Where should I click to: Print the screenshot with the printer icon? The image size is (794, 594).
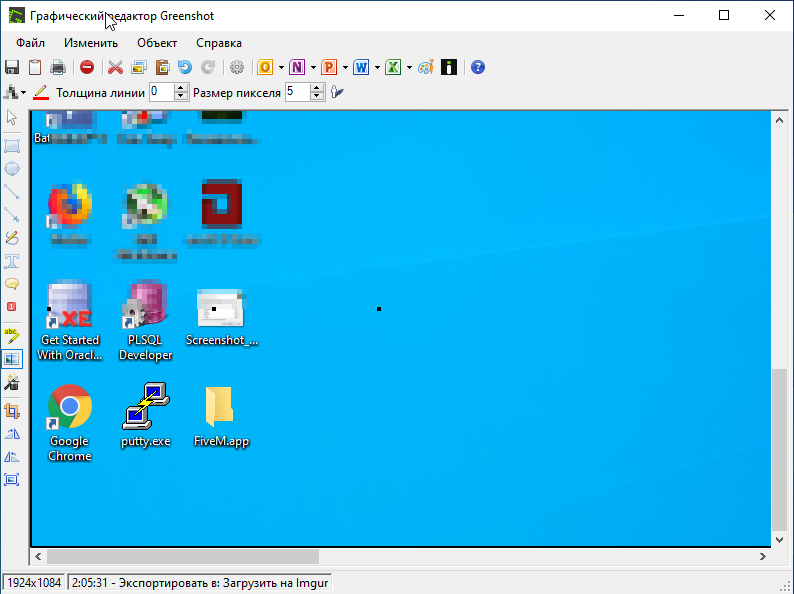coord(58,67)
